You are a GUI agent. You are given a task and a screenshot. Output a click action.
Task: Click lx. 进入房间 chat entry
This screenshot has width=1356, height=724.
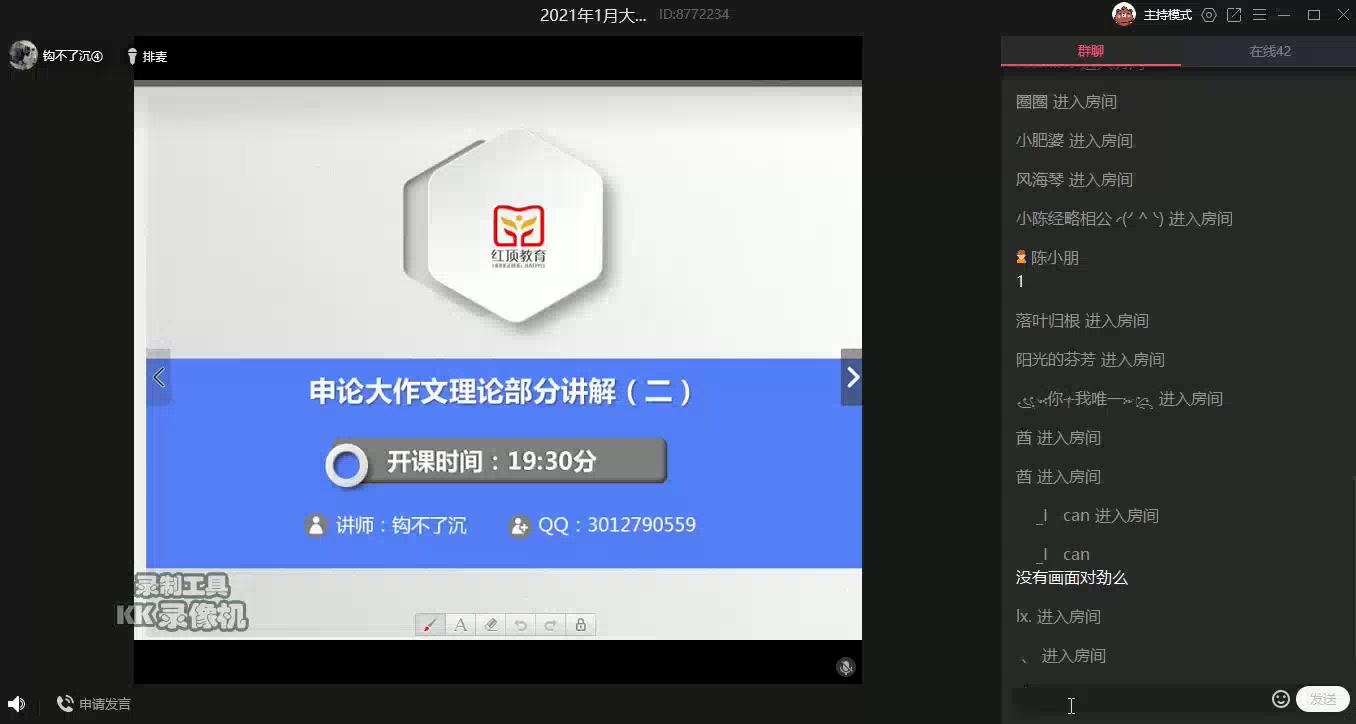[x=1060, y=617]
